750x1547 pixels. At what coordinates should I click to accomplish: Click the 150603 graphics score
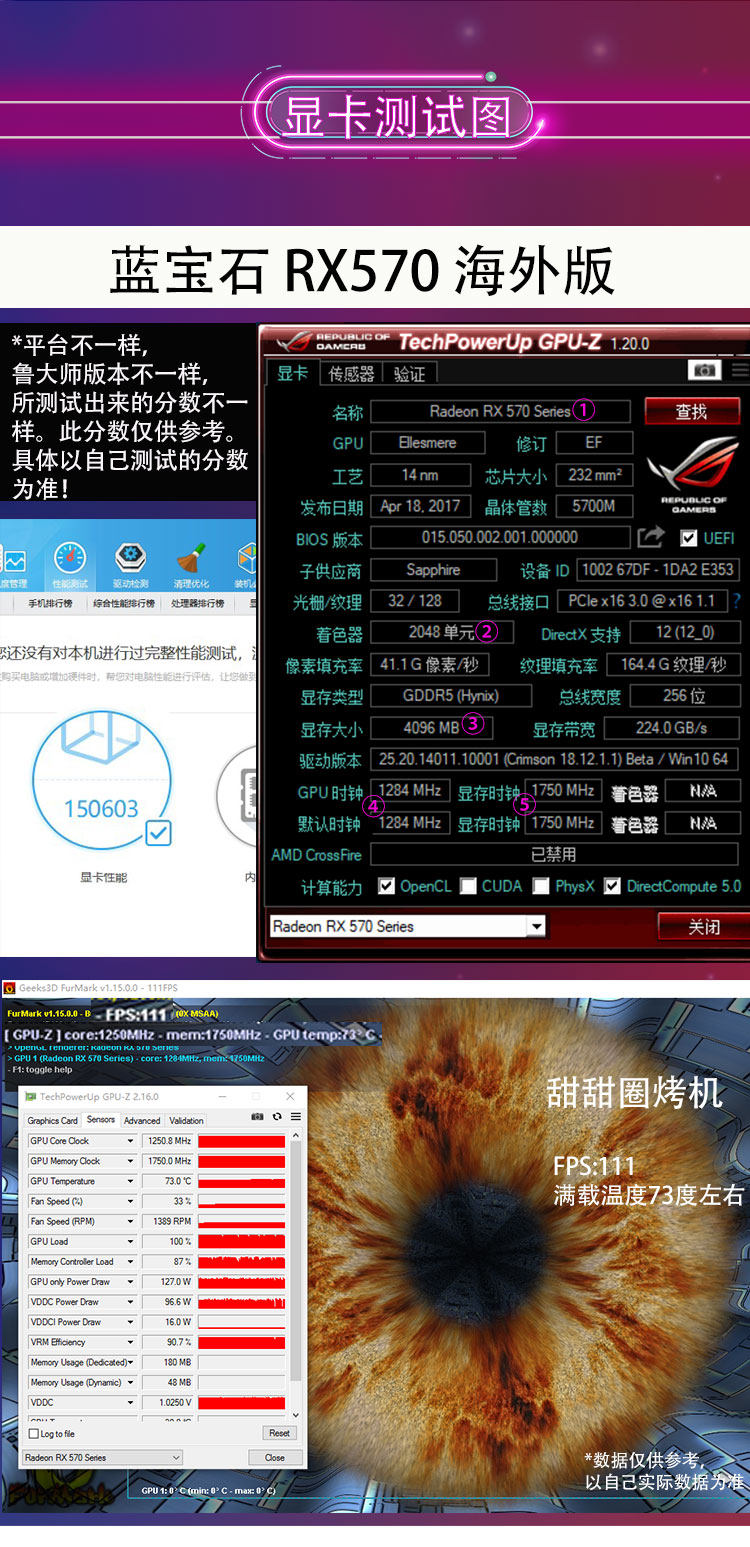101,808
